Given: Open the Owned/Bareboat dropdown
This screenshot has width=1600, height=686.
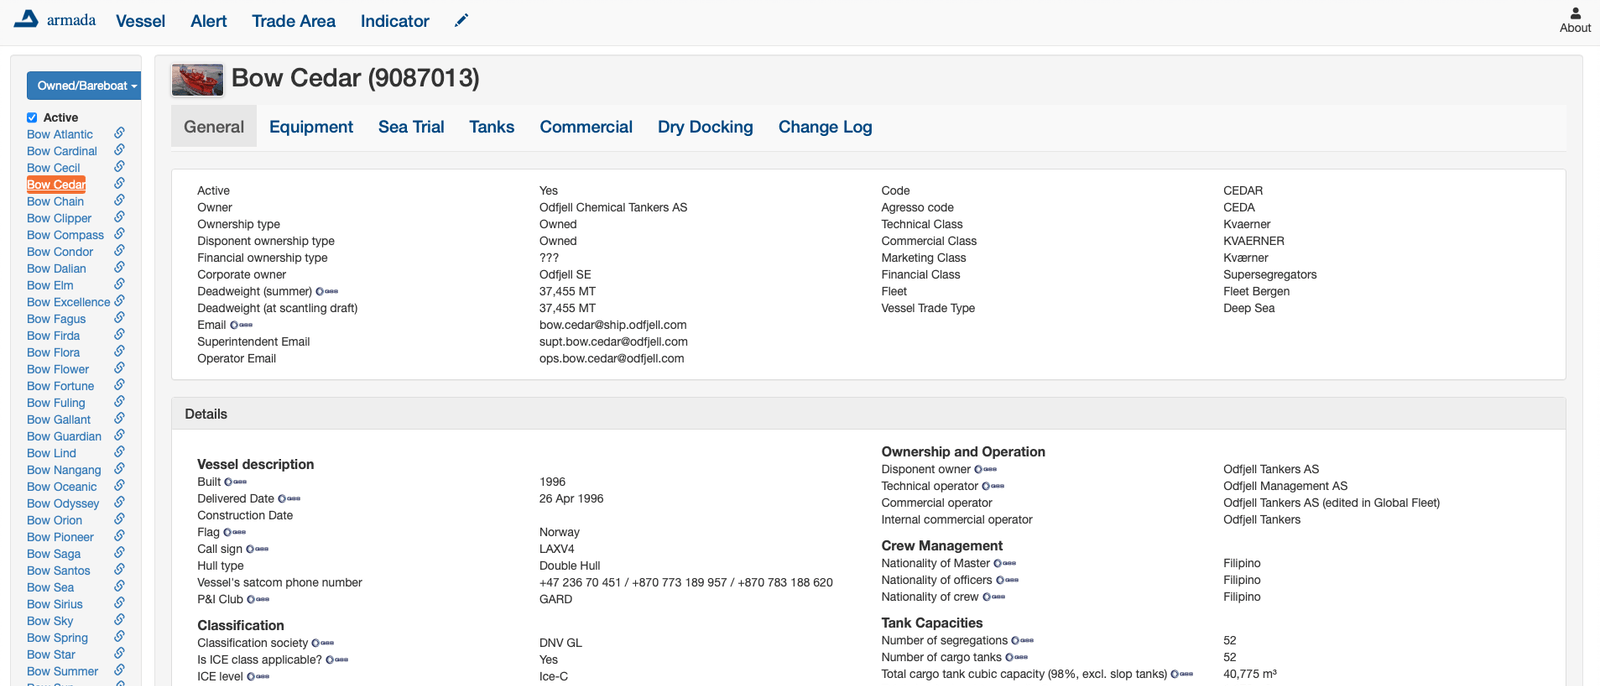Looking at the screenshot, I should coord(84,86).
